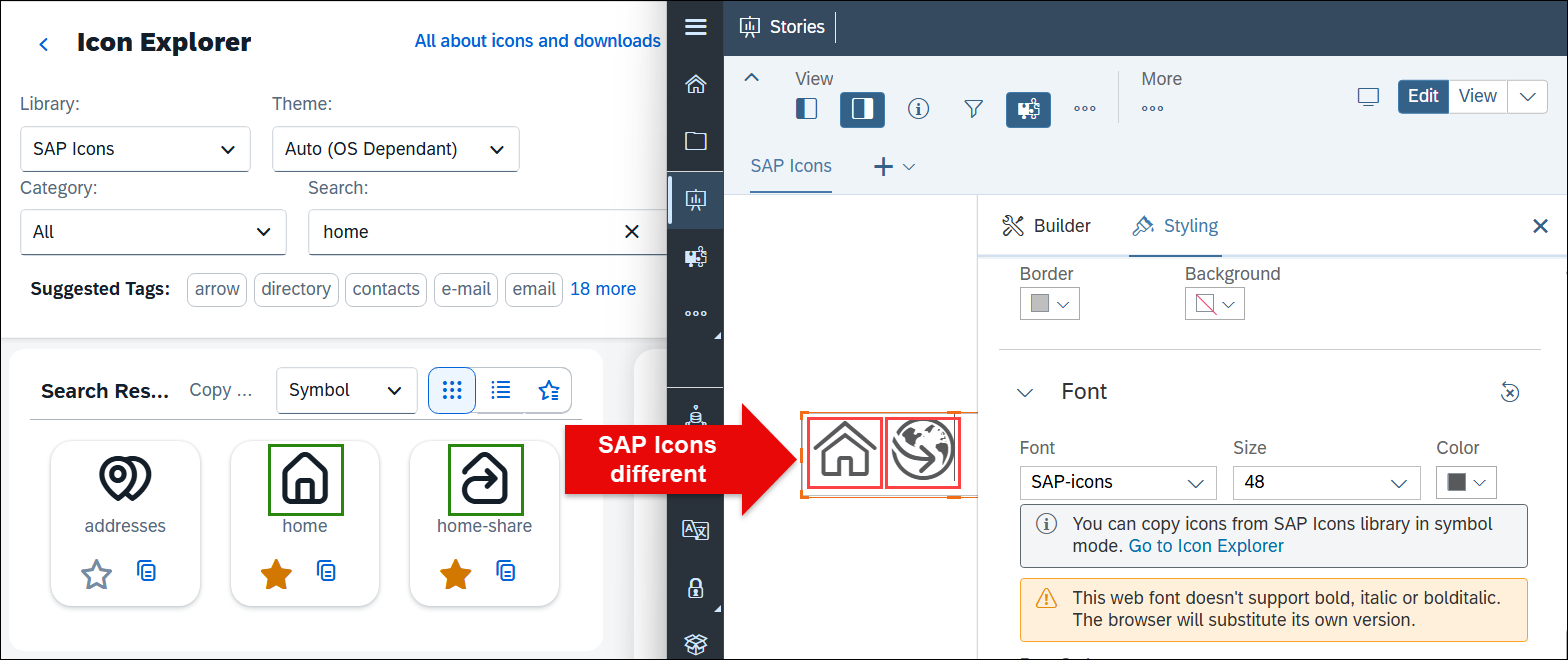
Task: Toggle the left side panel
Action: pyautogui.click(x=807, y=109)
